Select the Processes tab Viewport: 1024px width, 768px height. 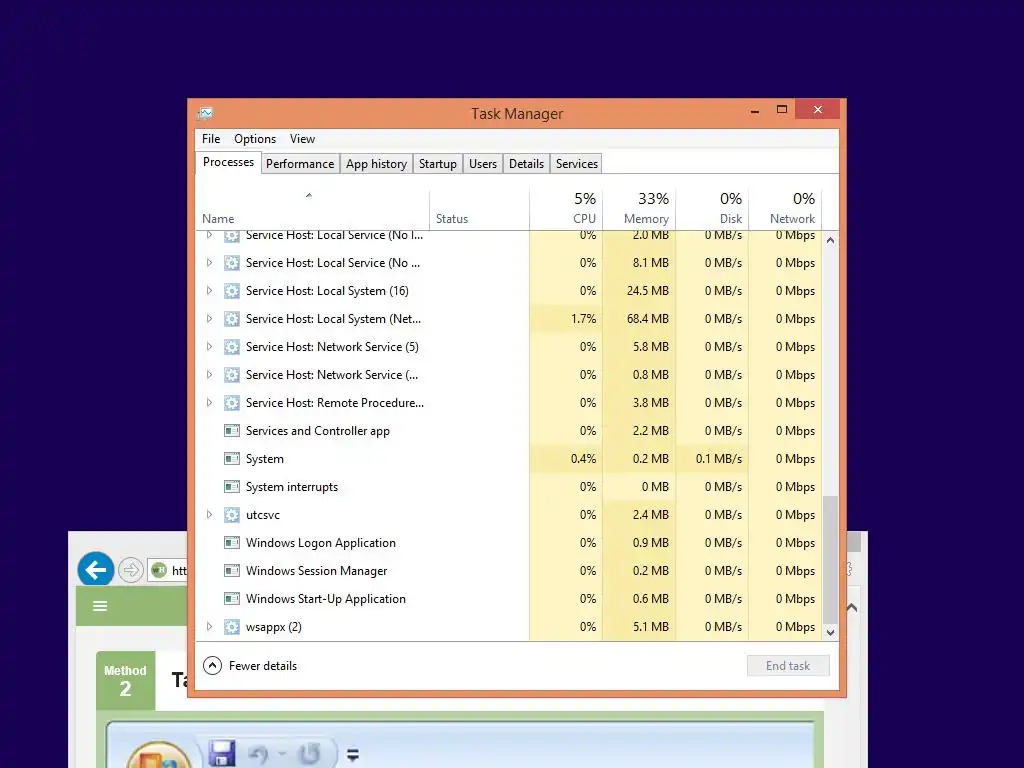[x=228, y=162]
